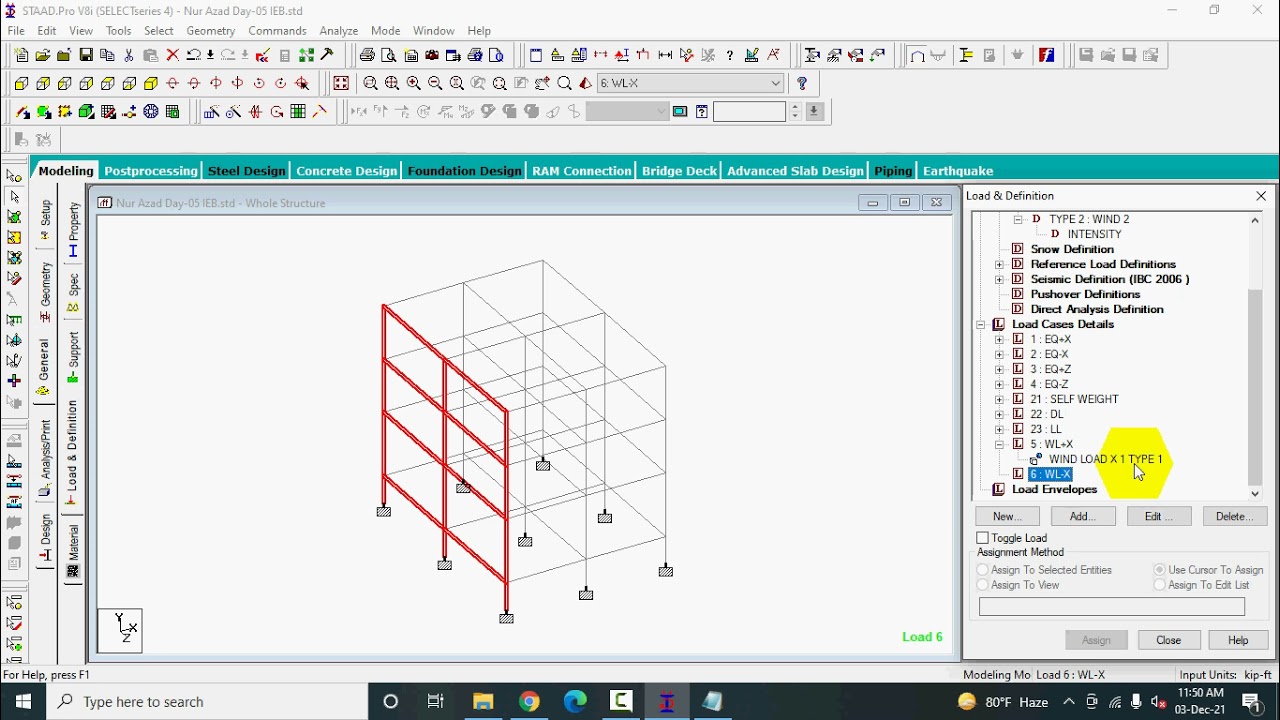The height and width of the screenshot is (720, 1280).
Task: Expand the 2 : EQ-X load case
Action: (x=999, y=354)
